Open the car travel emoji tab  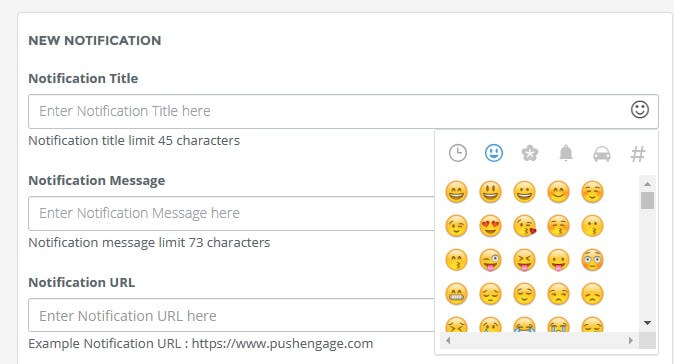pyautogui.click(x=602, y=154)
